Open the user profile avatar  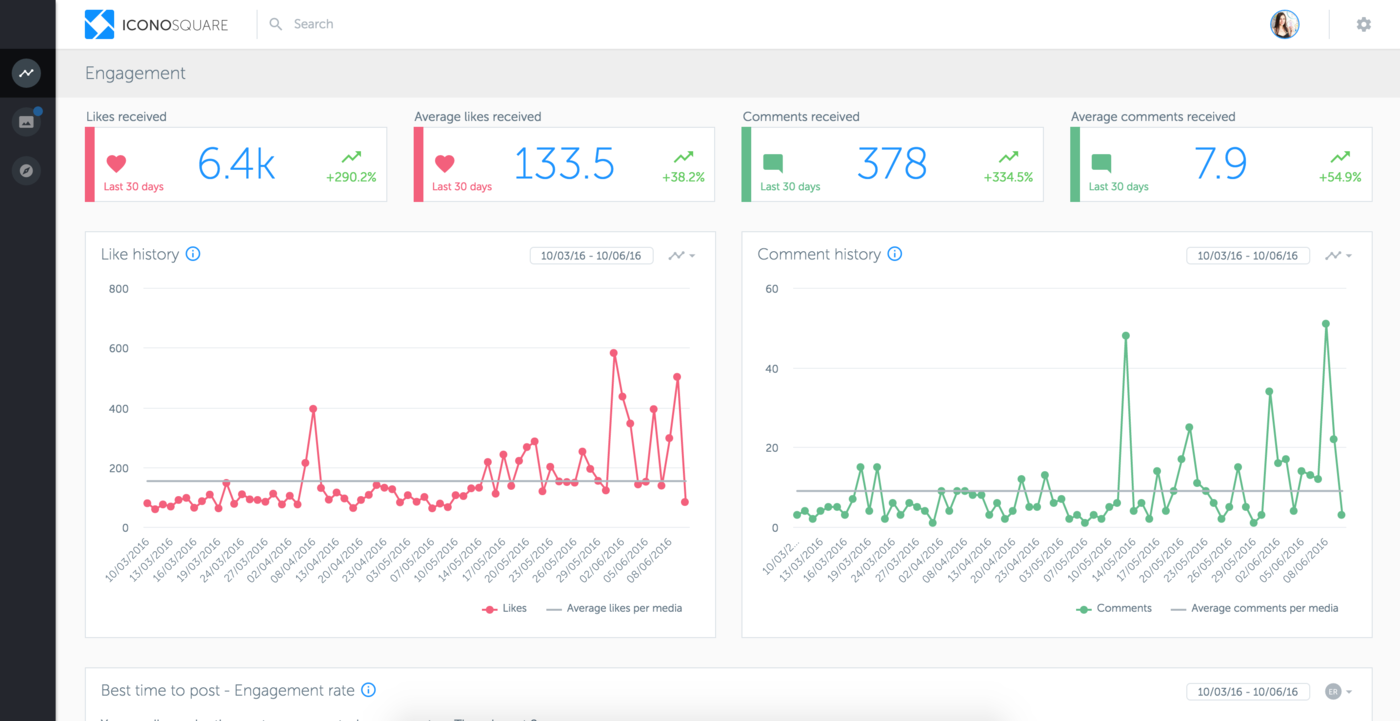[x=1285, y=24]
